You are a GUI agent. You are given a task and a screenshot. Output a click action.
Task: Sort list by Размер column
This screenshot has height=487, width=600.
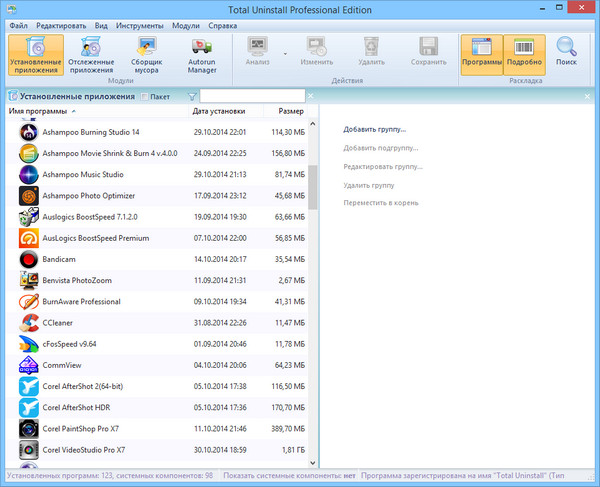pos(291,111)
